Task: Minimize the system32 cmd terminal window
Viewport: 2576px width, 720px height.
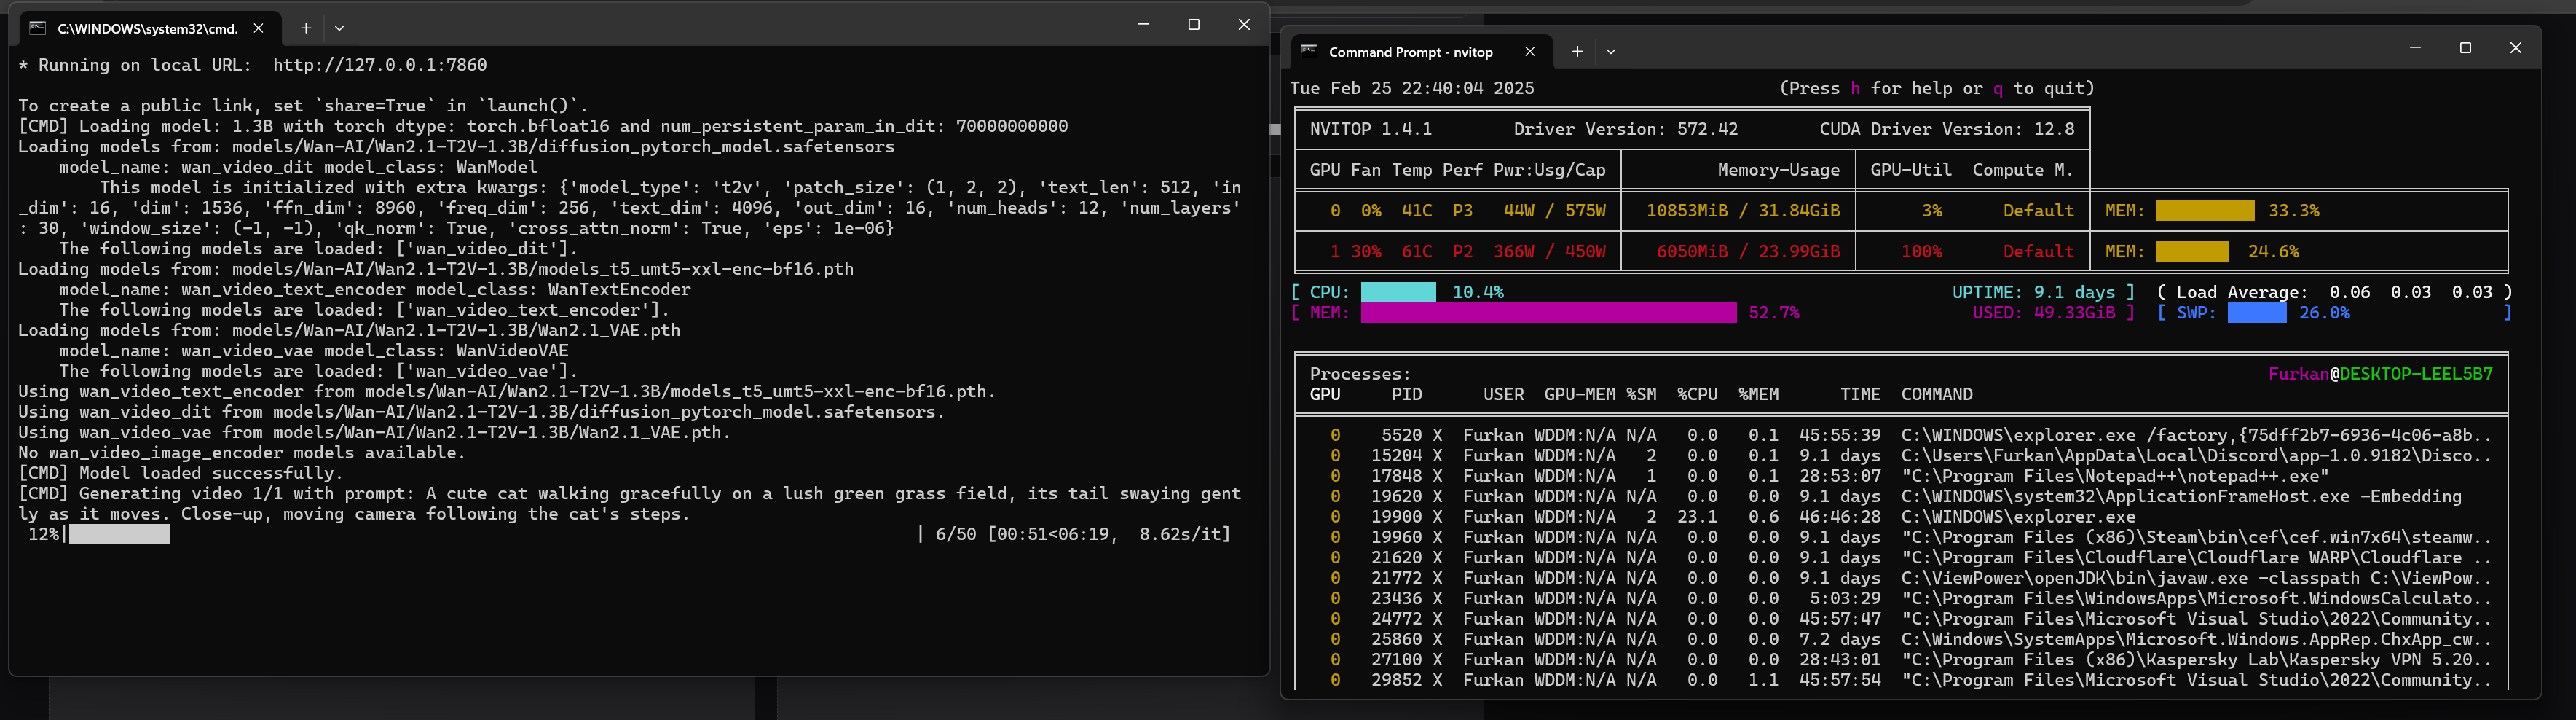Action: [1143, 24]
